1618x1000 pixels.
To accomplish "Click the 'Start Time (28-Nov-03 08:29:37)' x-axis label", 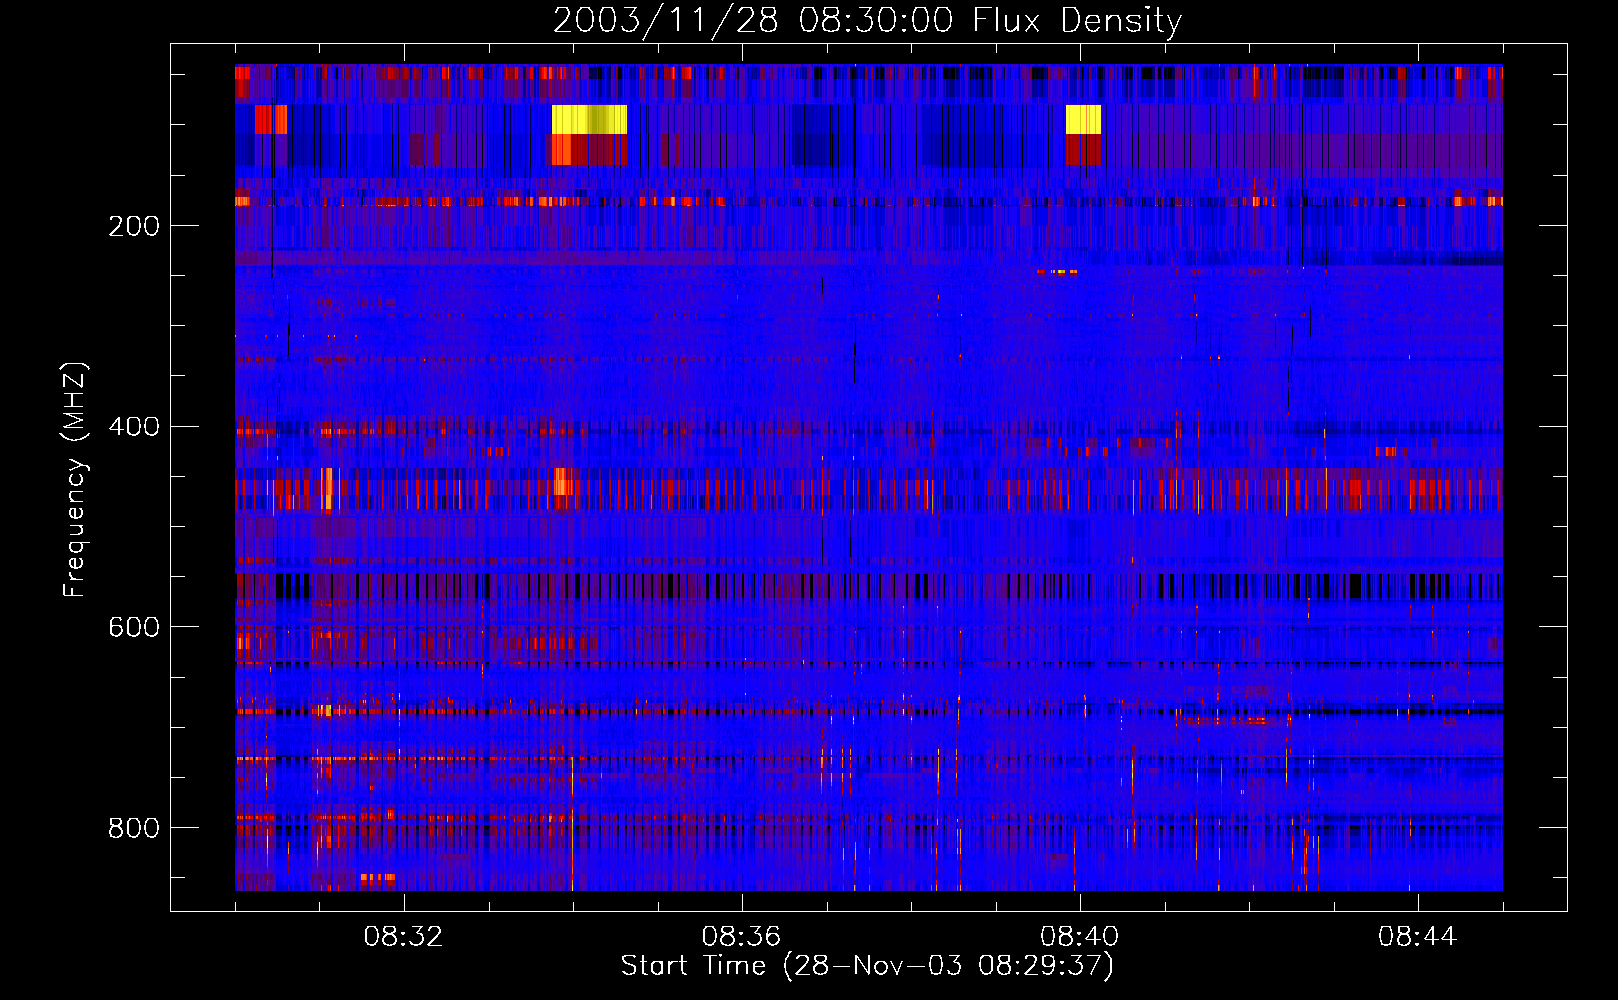I will point(867,966).
